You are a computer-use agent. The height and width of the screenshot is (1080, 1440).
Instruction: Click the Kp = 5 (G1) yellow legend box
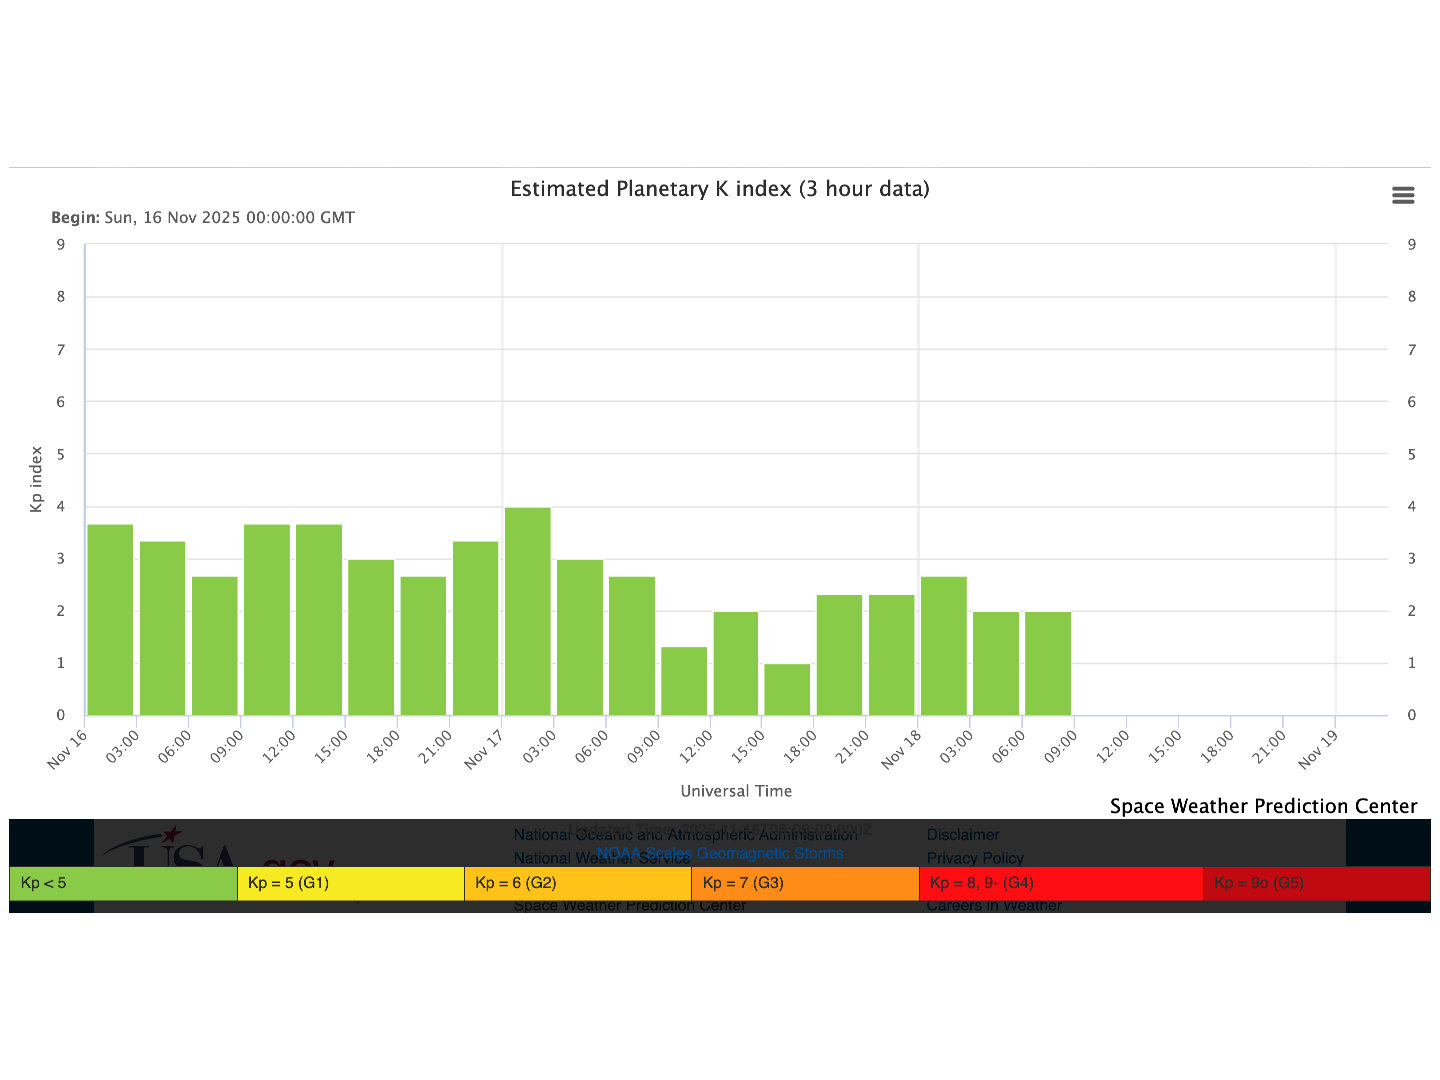(350, 883)
